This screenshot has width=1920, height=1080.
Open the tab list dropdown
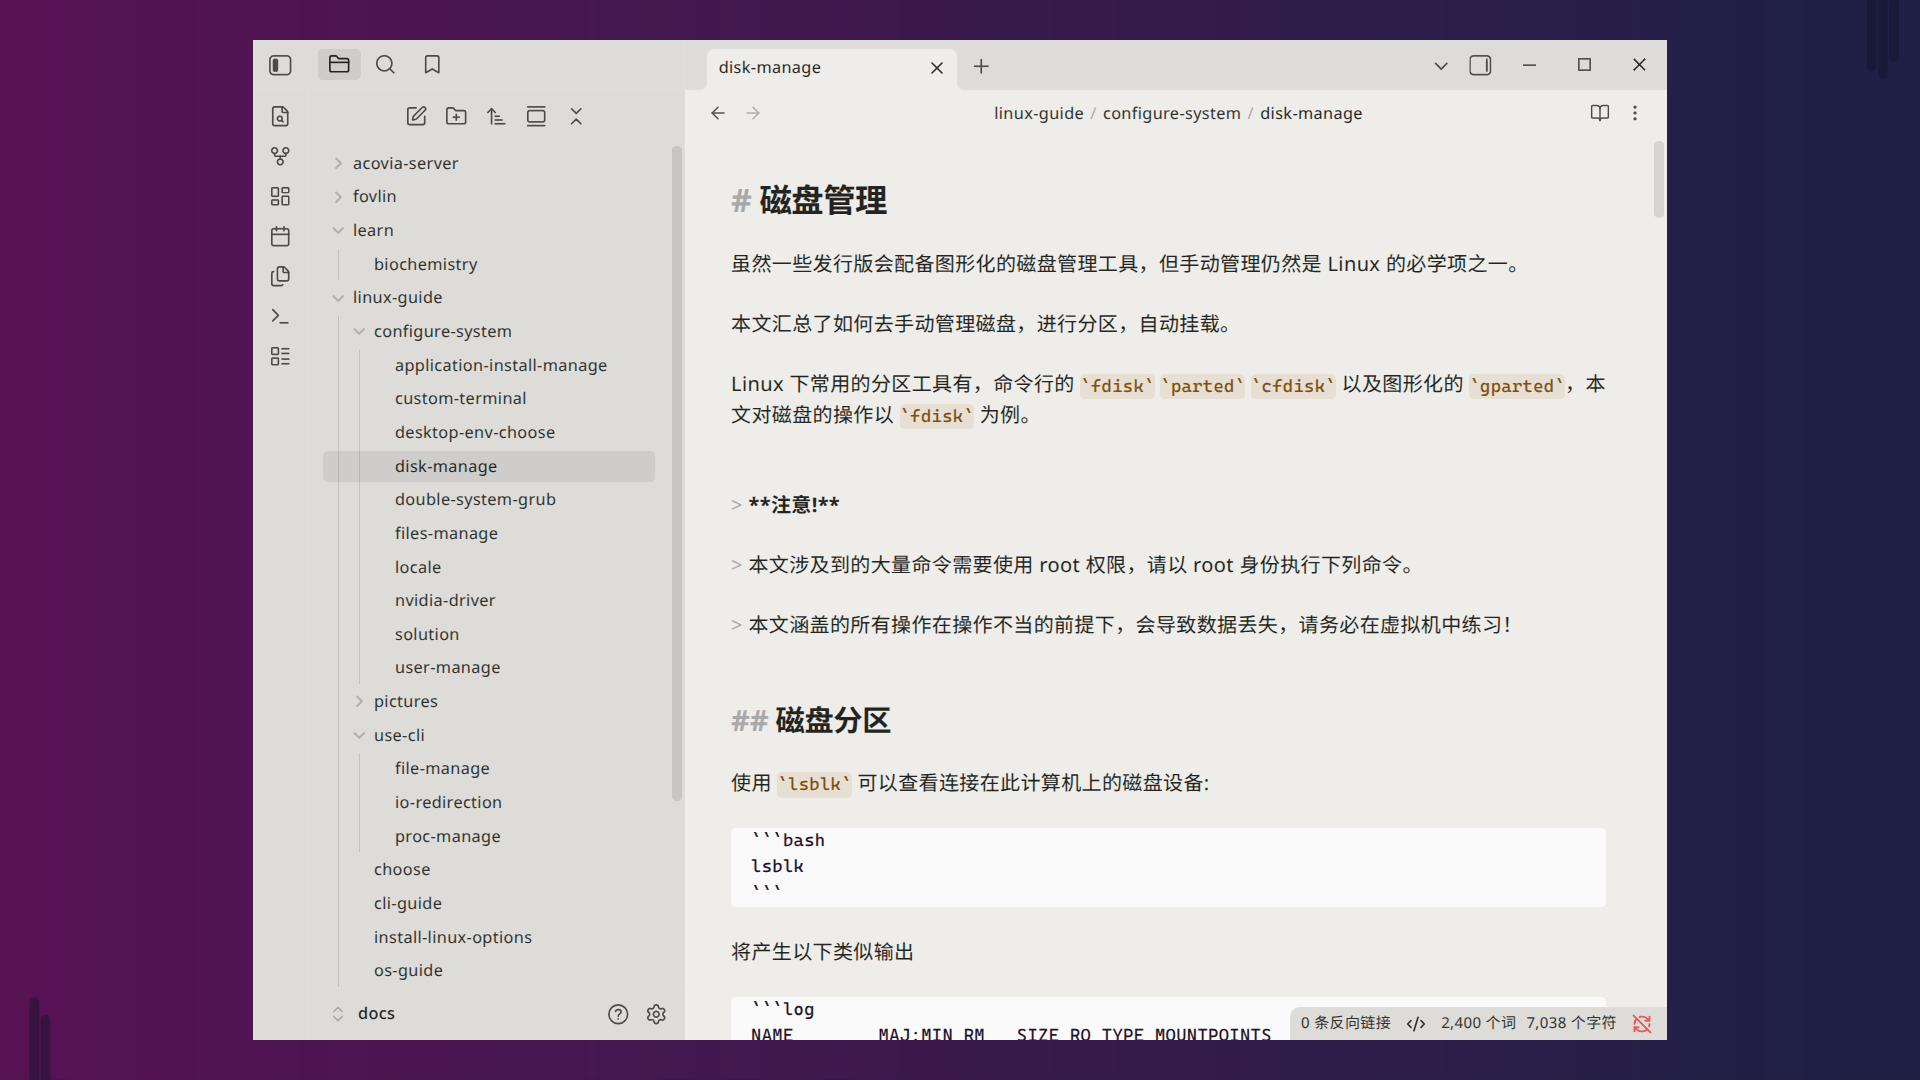[1441, 66]
